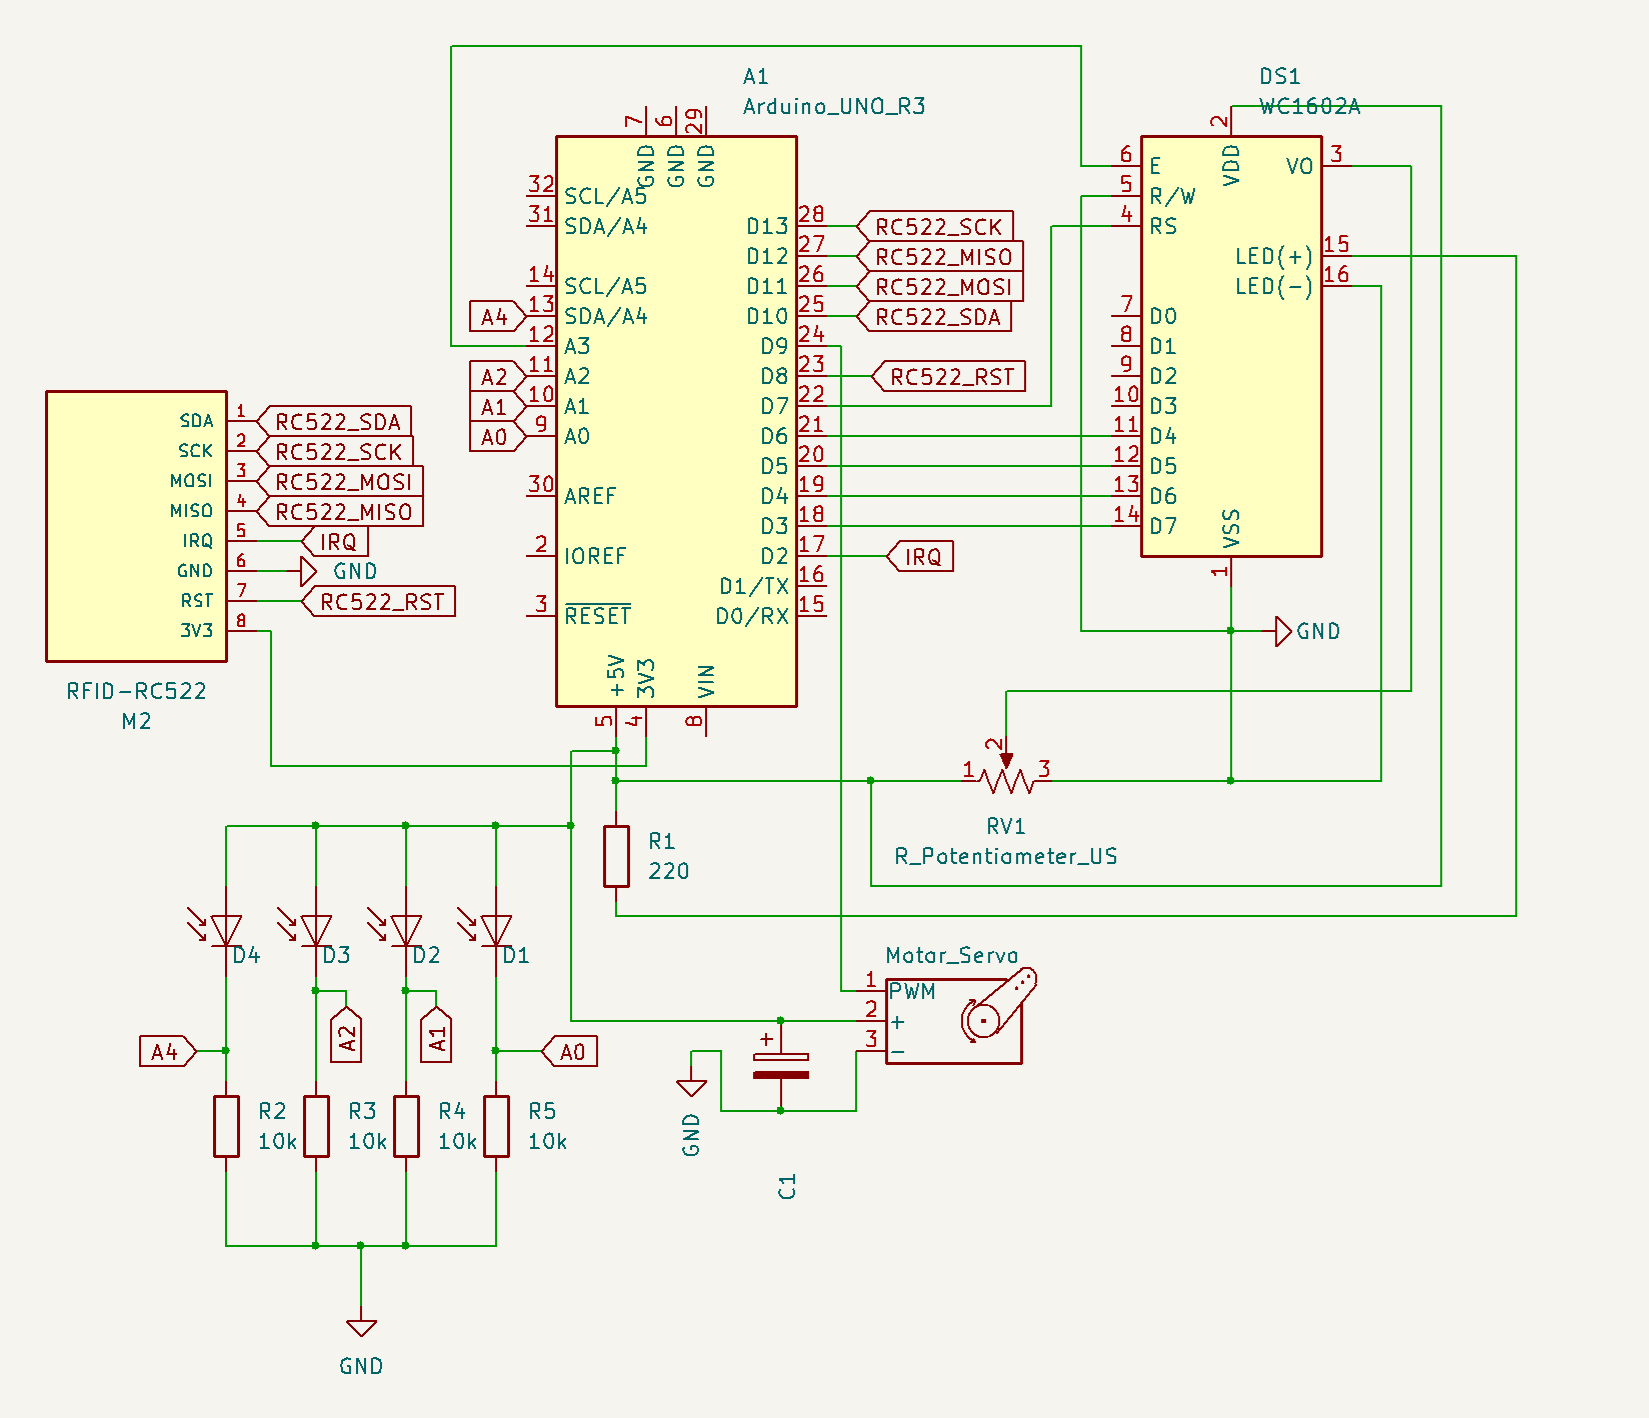Click the R1 220 resistor symbol
Screen dimensions: 1649x1418
point(616,856)
